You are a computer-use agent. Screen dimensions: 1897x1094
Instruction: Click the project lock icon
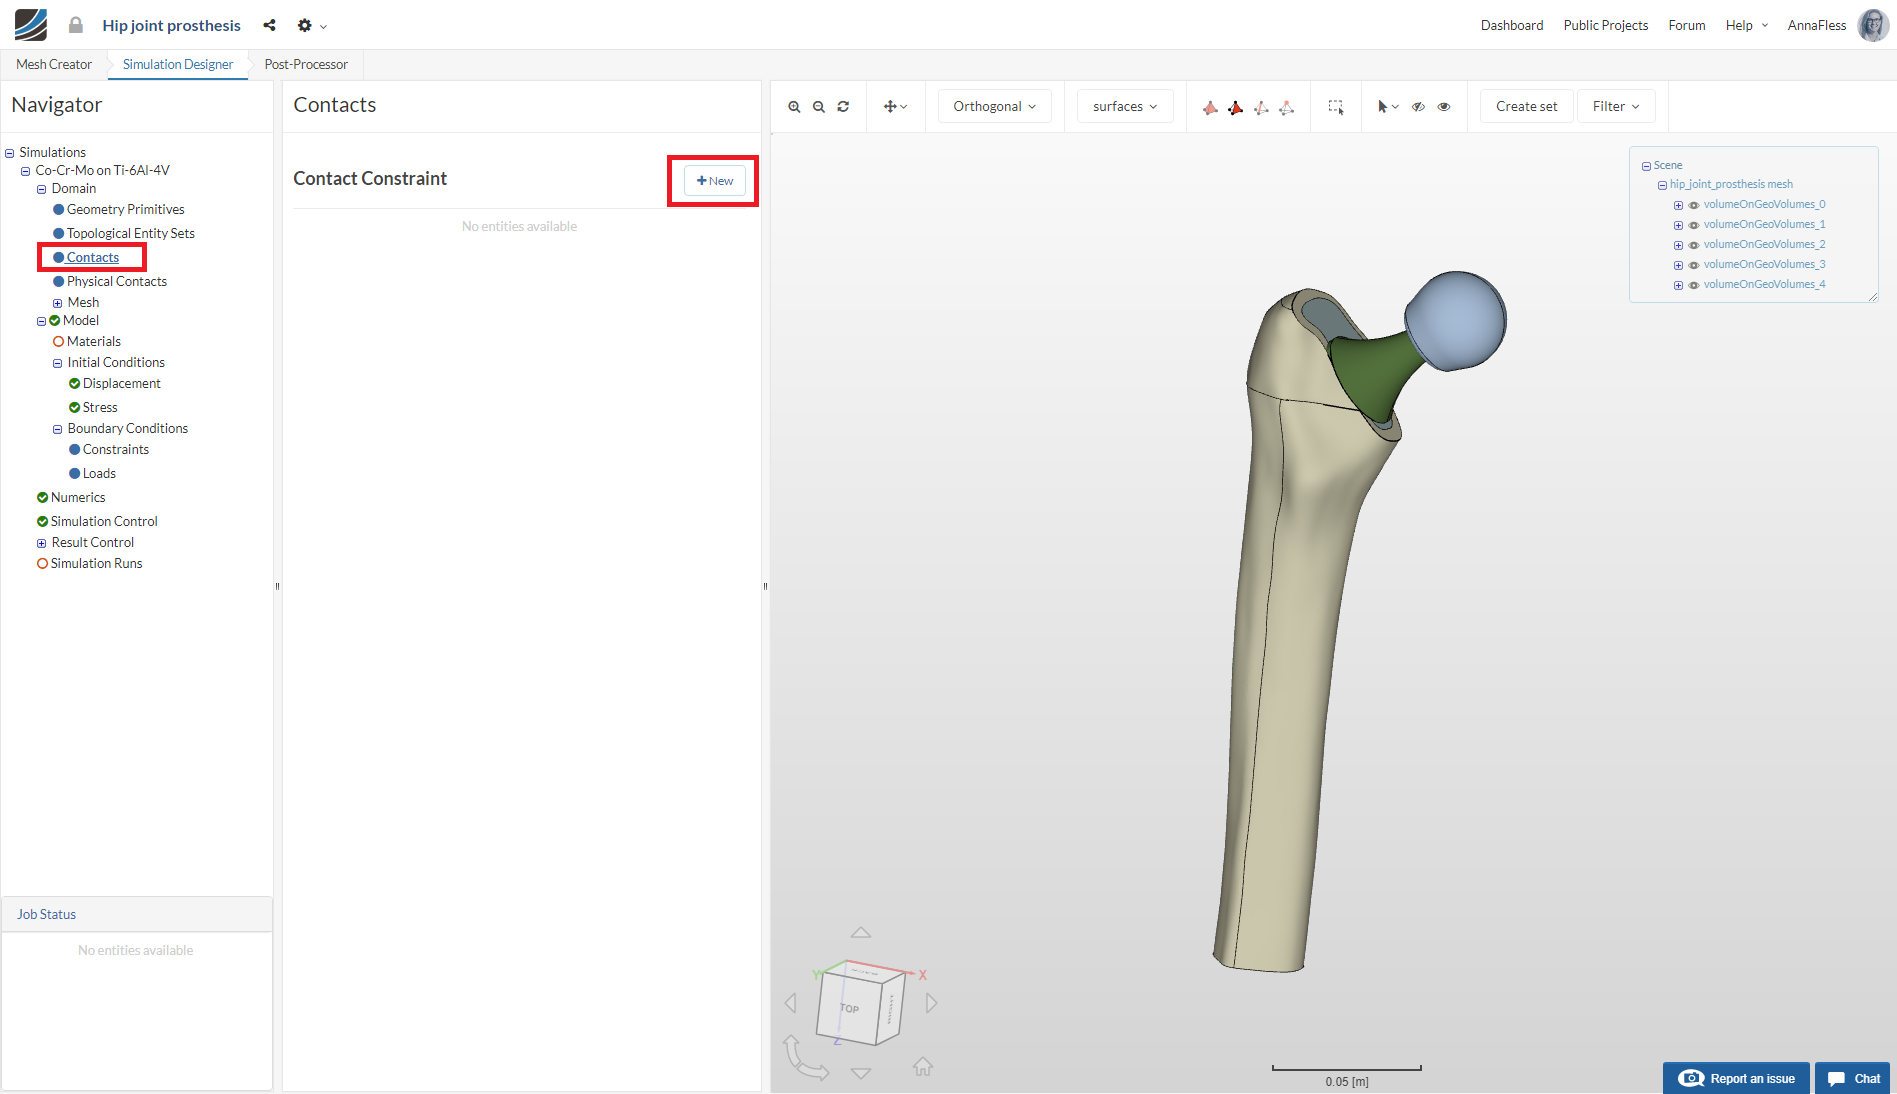coord(75,25)
